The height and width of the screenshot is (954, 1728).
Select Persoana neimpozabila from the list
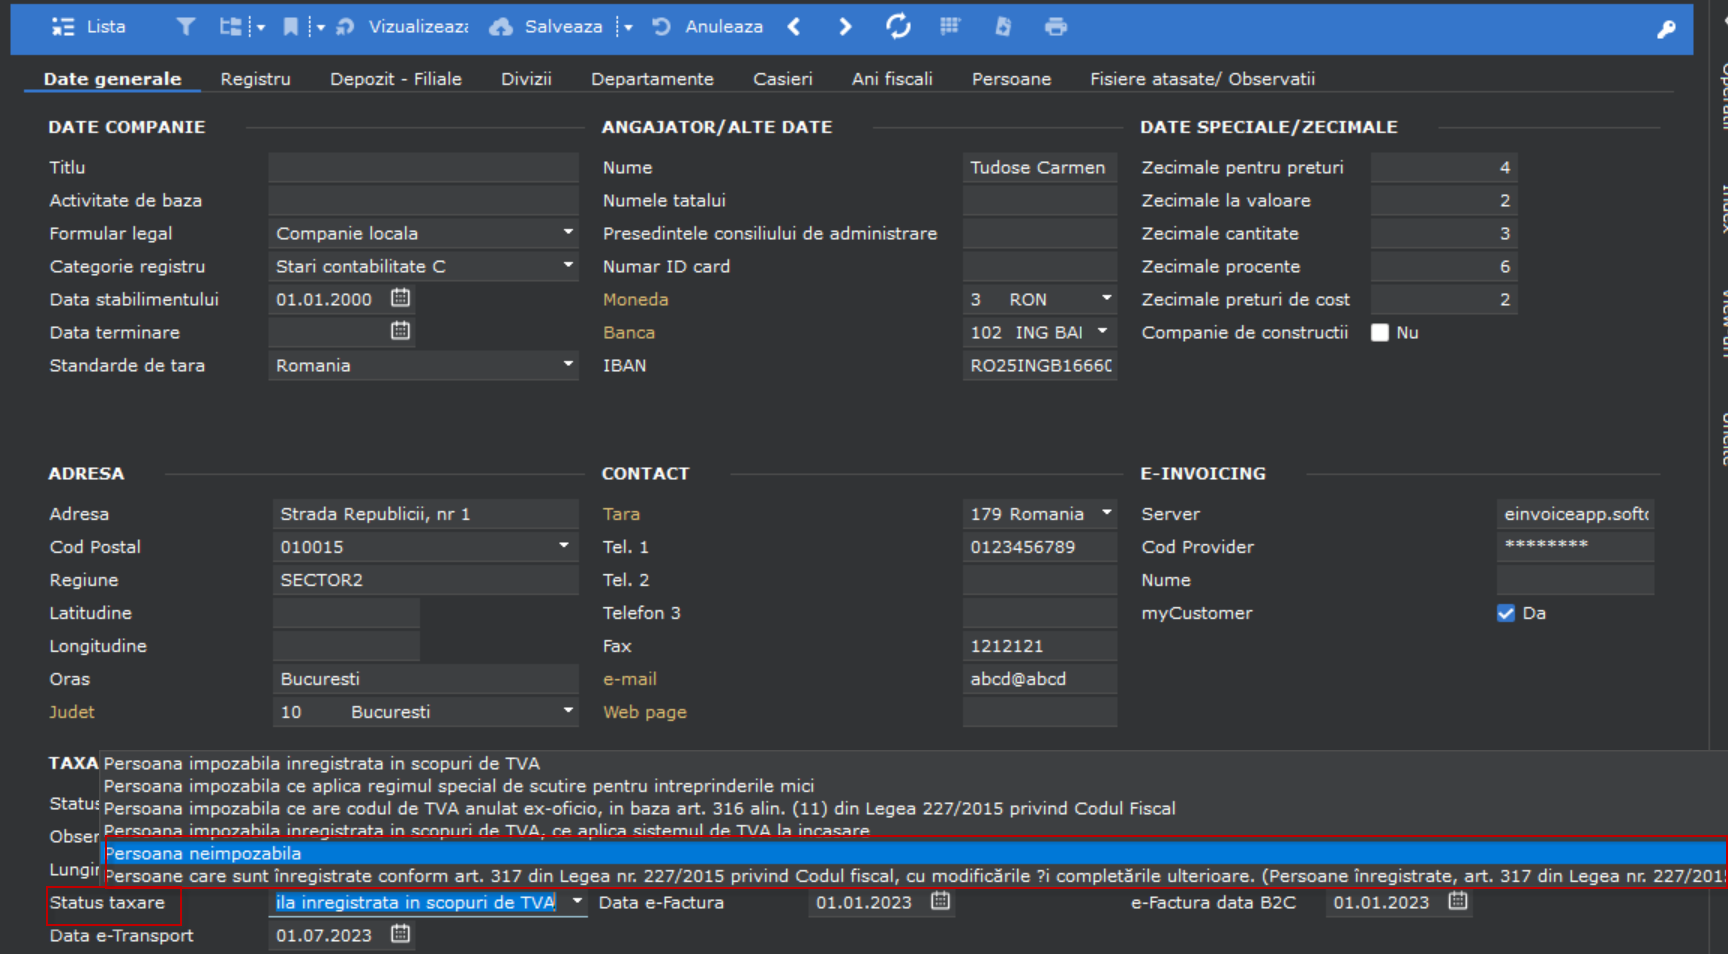tap(203, 853)
